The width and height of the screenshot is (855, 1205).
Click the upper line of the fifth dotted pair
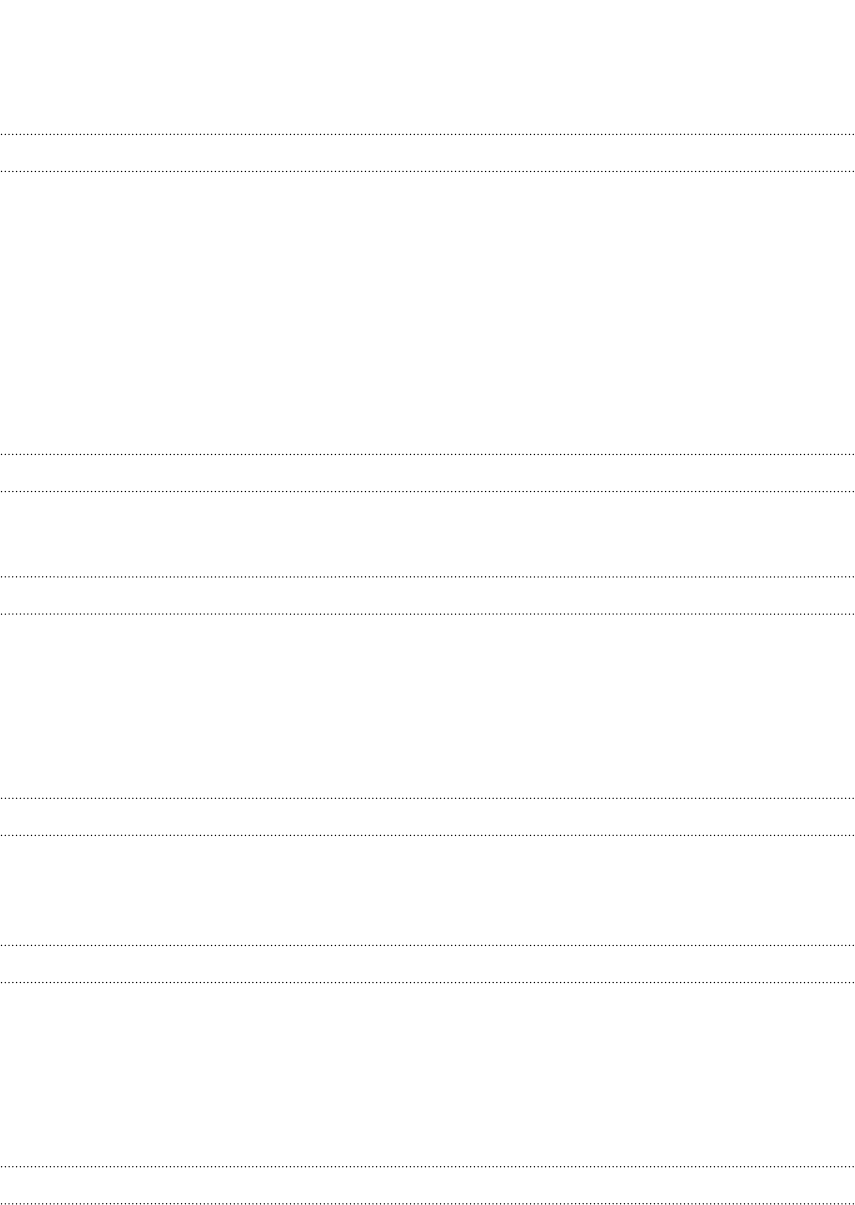pyautogui.click(x=427, y=945)
